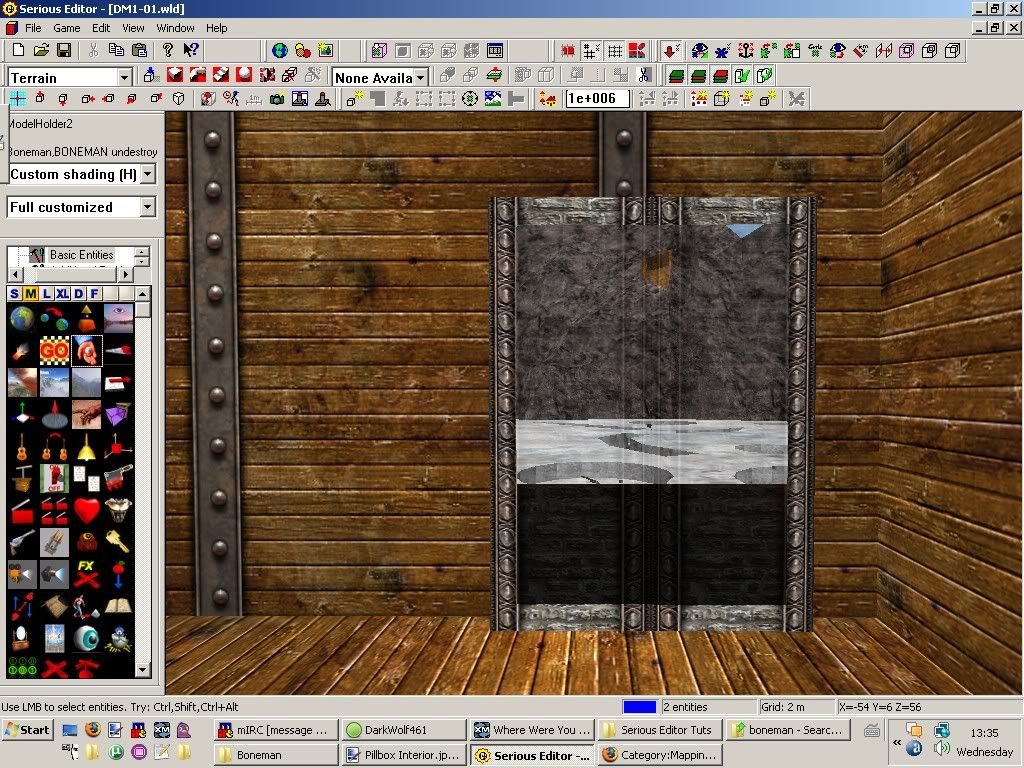Open the File menu
The height and width of the screenshot is (768, 1024).
tap(33, 28)
